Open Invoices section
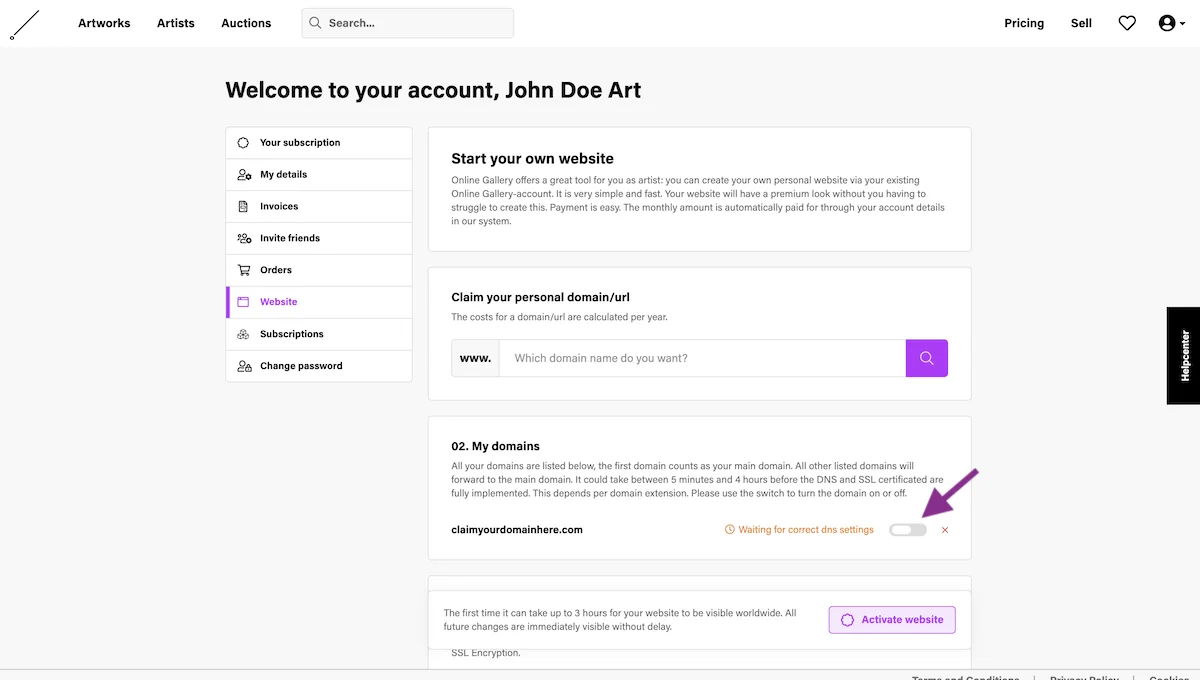This screenshot has height=680, width=1200. tap(319, 207)
